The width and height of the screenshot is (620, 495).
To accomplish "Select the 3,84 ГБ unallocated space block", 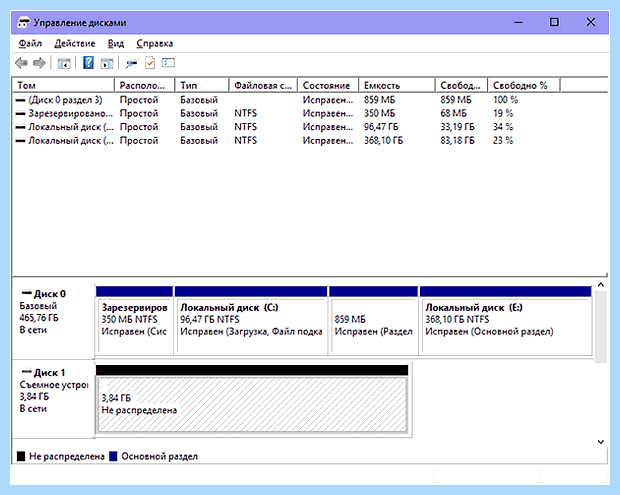I will (x=252, y=399).
